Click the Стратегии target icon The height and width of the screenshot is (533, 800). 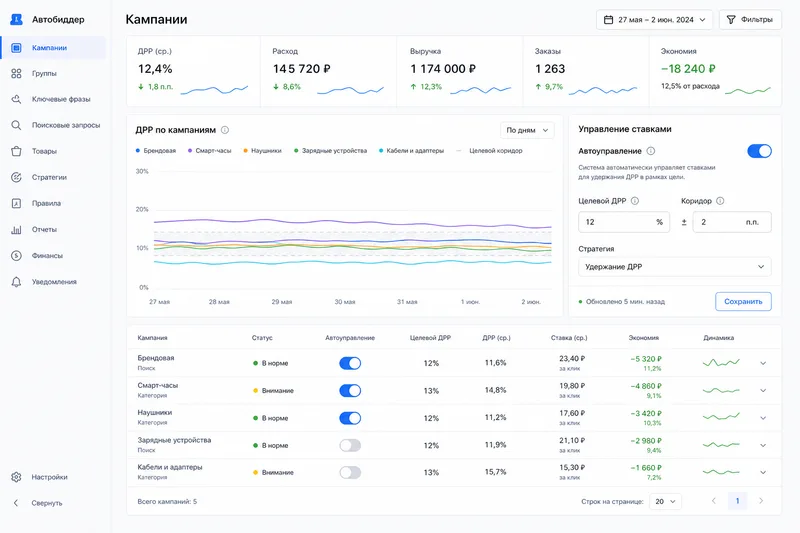coord(16,177)
